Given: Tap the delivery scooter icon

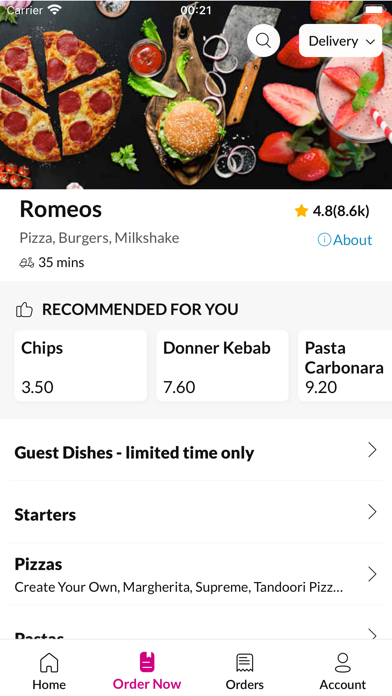Looking at the screenshot, I should [27, 263].
